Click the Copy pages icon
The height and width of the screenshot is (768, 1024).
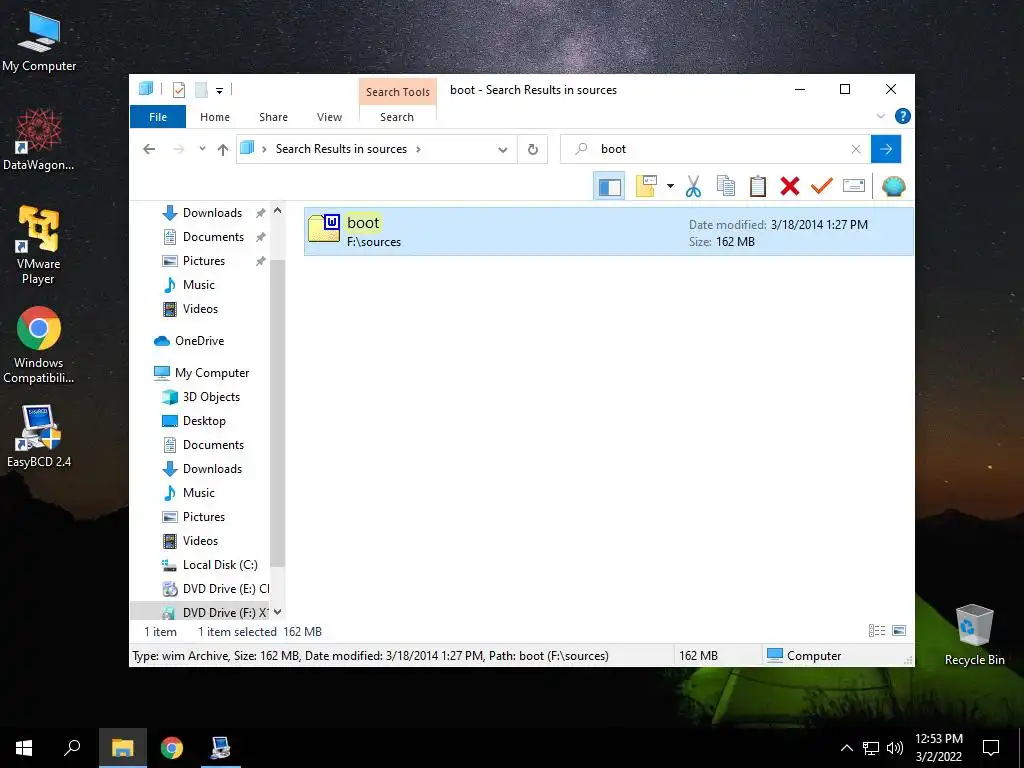(x=726, y=187)
